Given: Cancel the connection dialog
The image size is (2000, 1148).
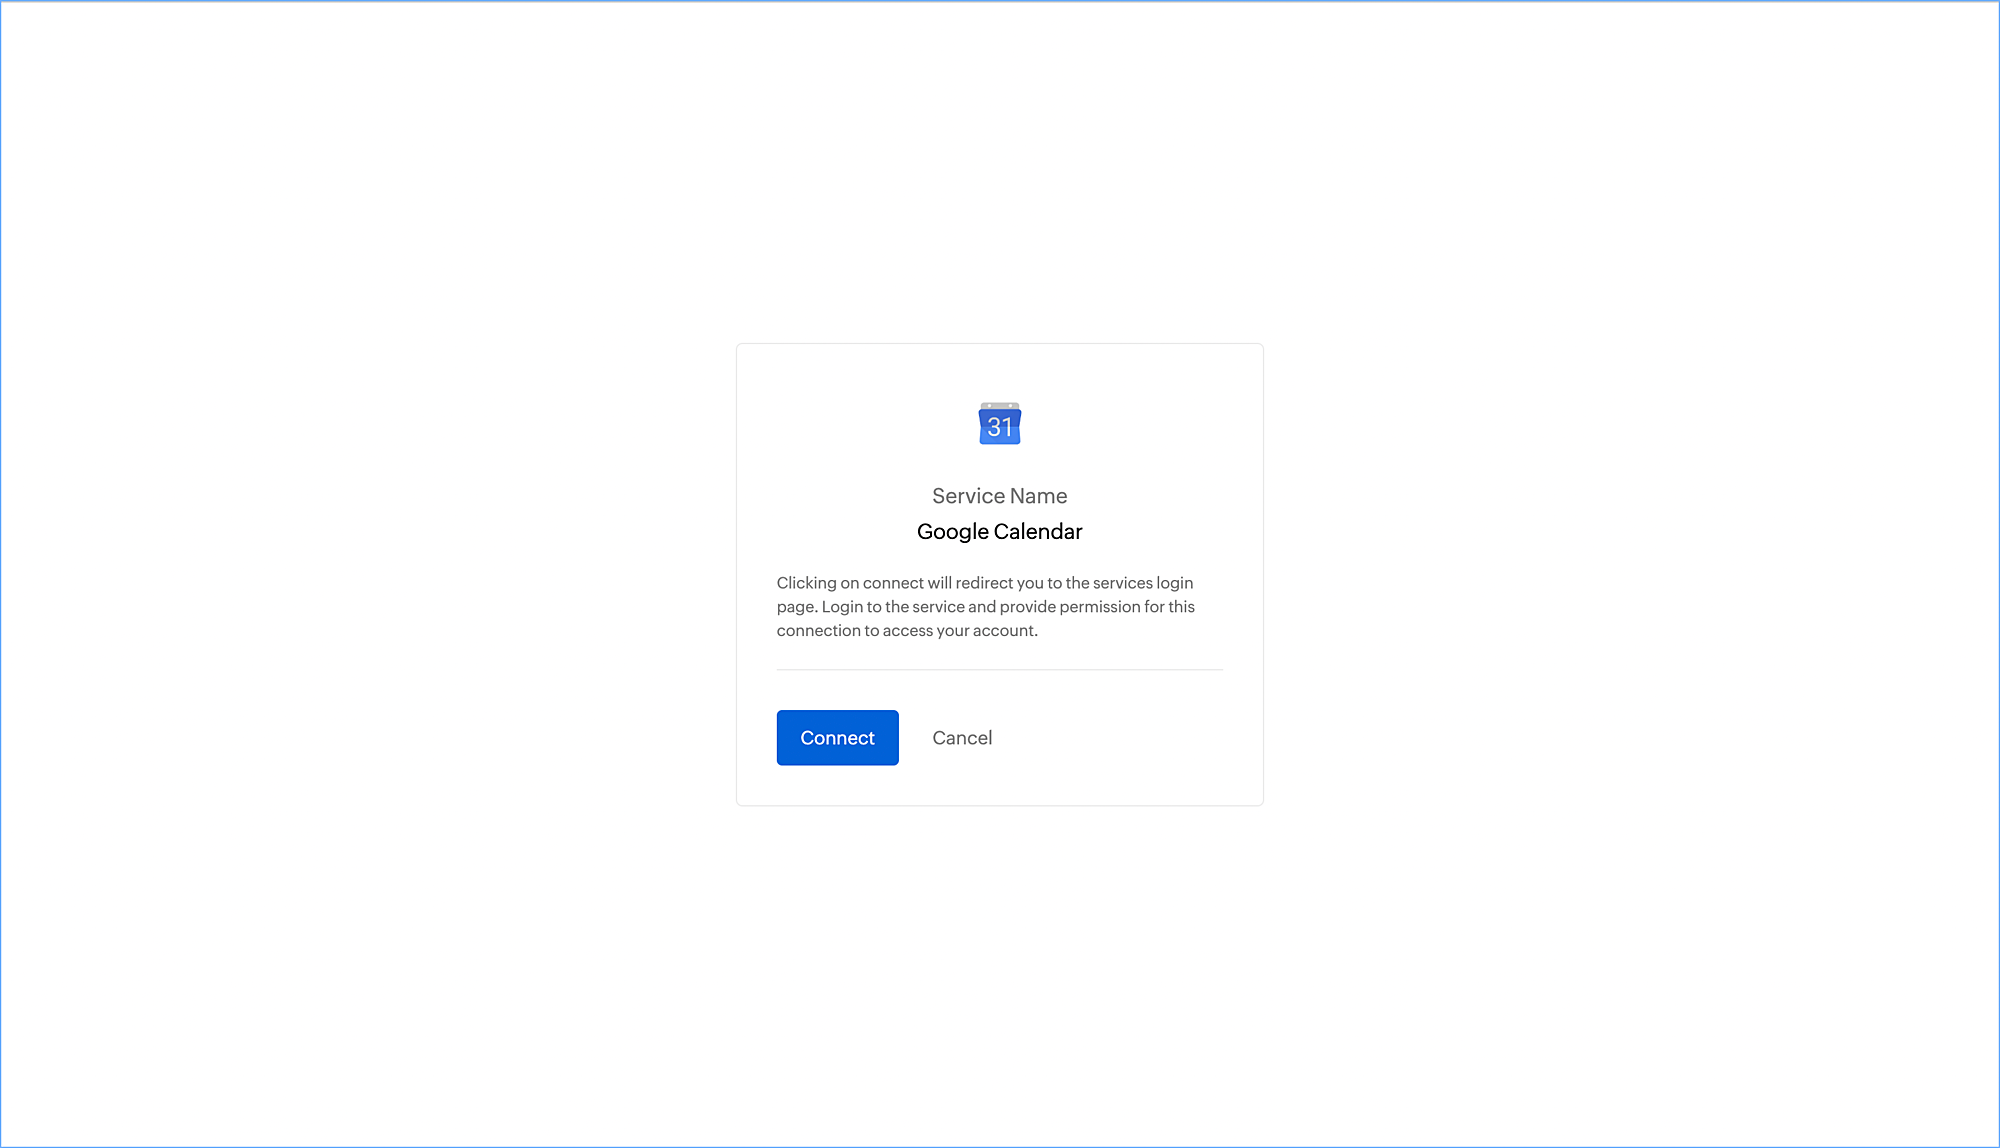Looking at the screenshot, I should click(x=962, y=738).
